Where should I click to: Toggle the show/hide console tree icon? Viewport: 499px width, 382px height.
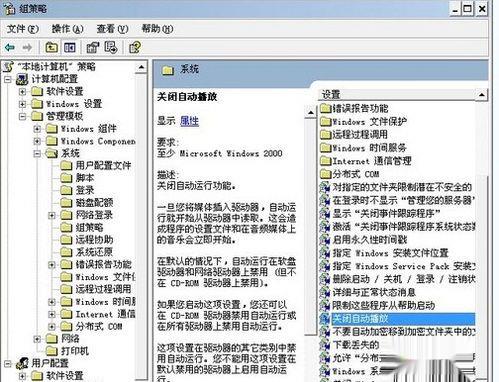pyautogui.click(x=70, y=47)
